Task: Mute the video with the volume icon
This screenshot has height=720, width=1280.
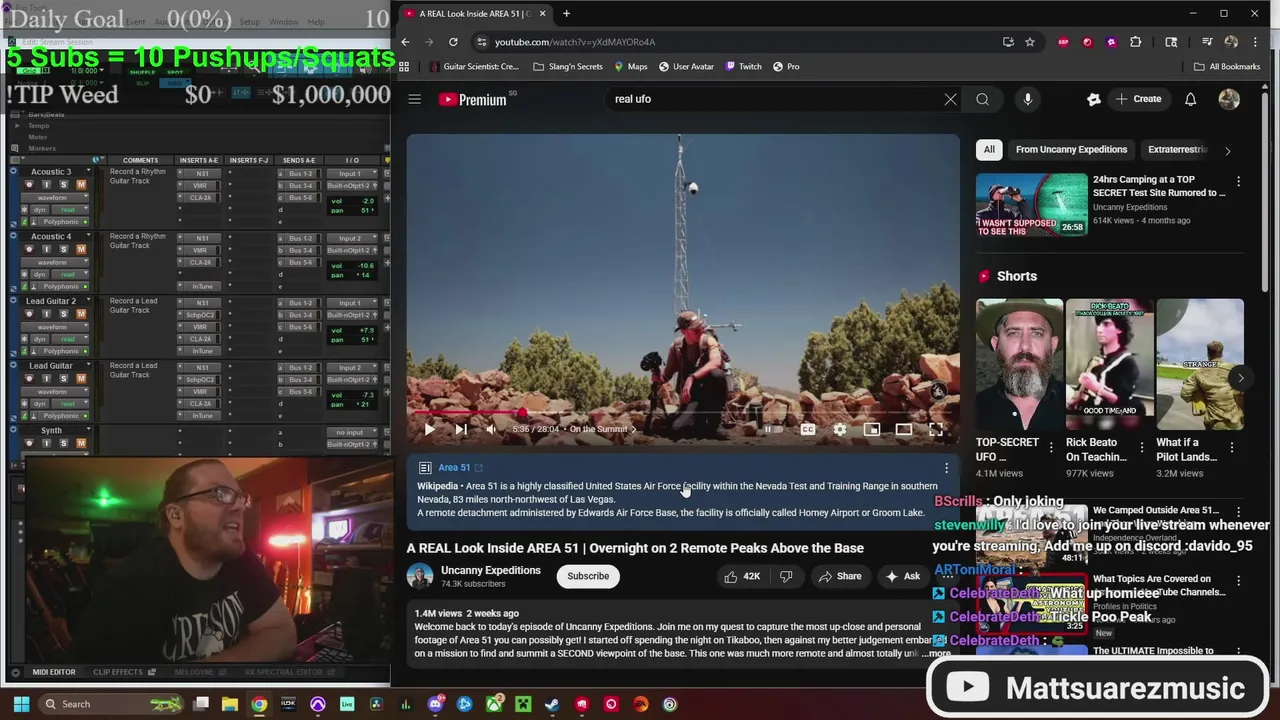Action: point(490,429)
